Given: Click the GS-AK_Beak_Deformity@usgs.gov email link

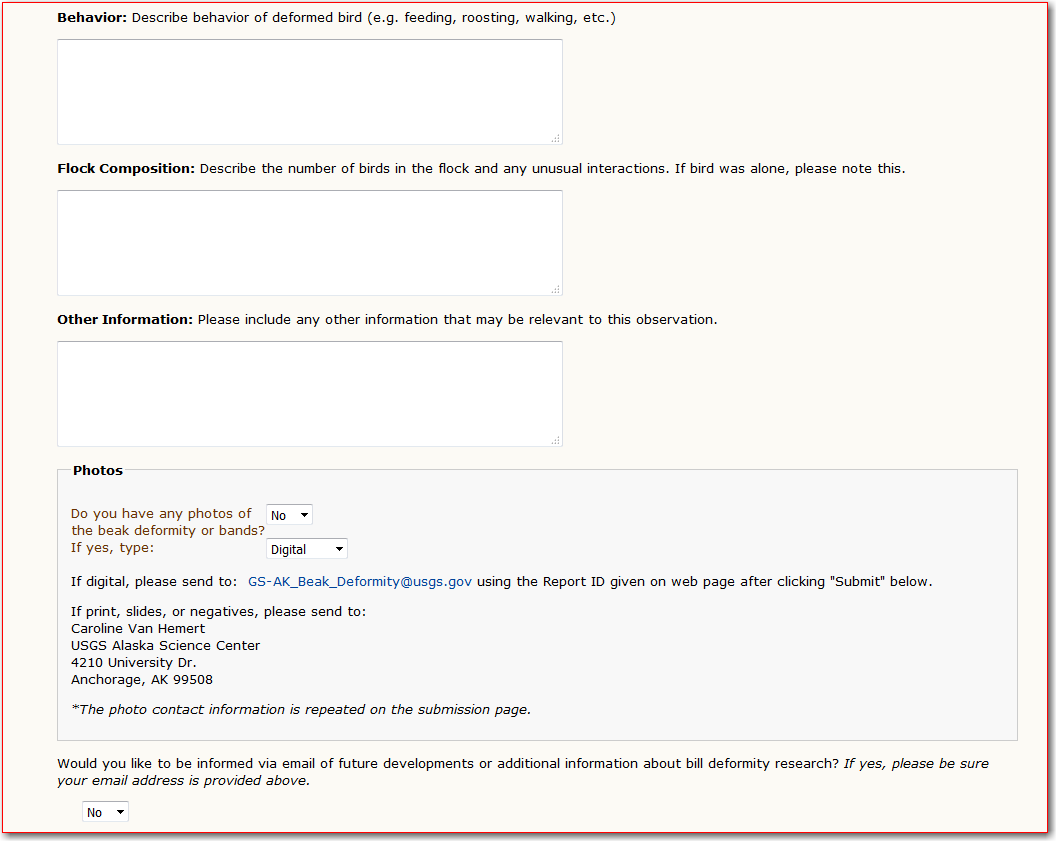Looking at the screenshot, I should coord(360,581).
